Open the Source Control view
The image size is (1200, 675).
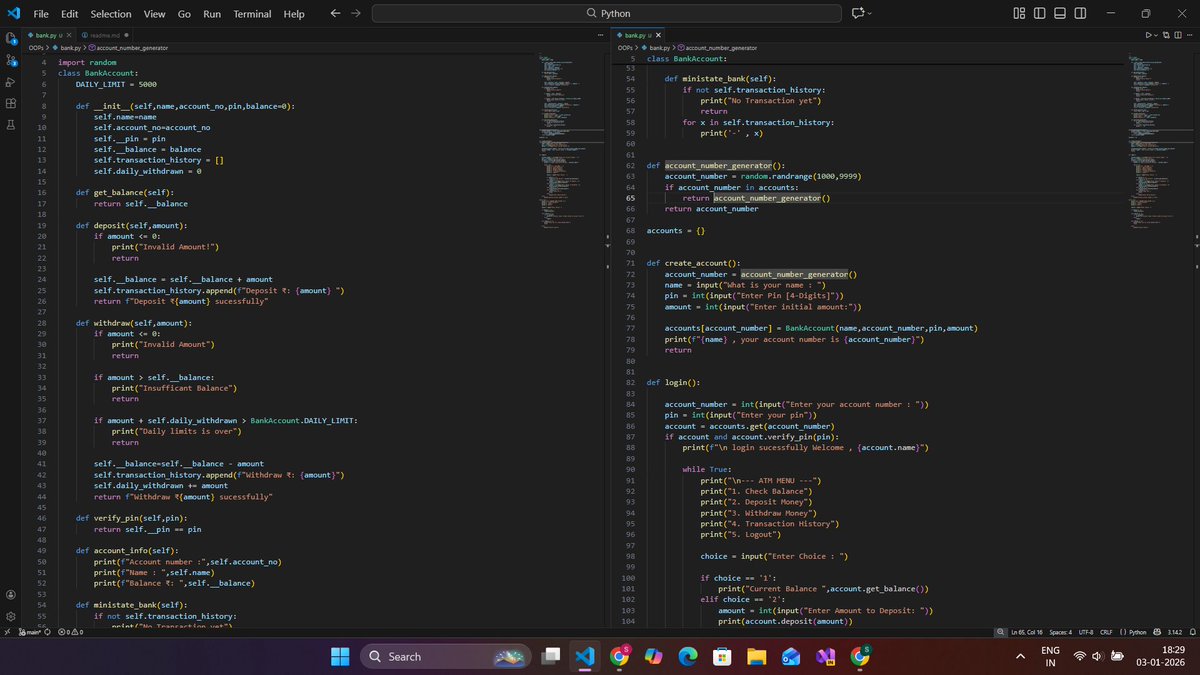coord(10,59)
